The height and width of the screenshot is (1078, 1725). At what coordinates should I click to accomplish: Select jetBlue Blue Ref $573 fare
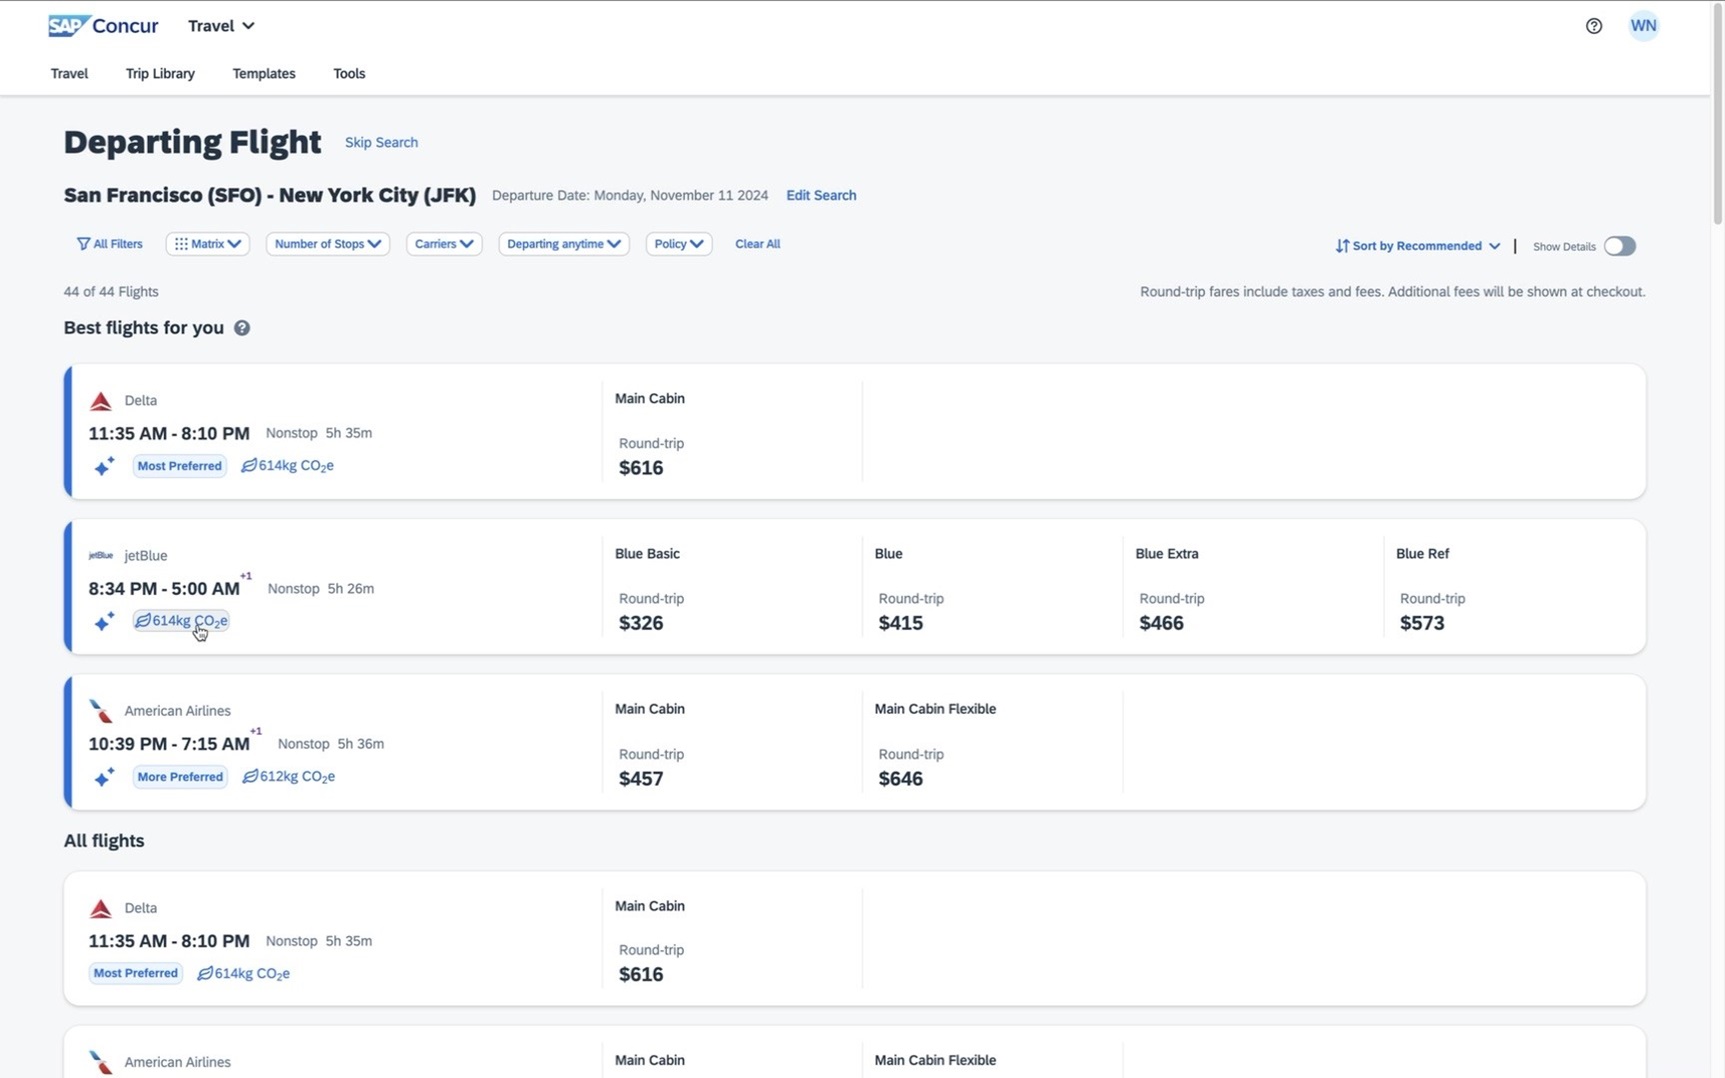[1514, 587]
